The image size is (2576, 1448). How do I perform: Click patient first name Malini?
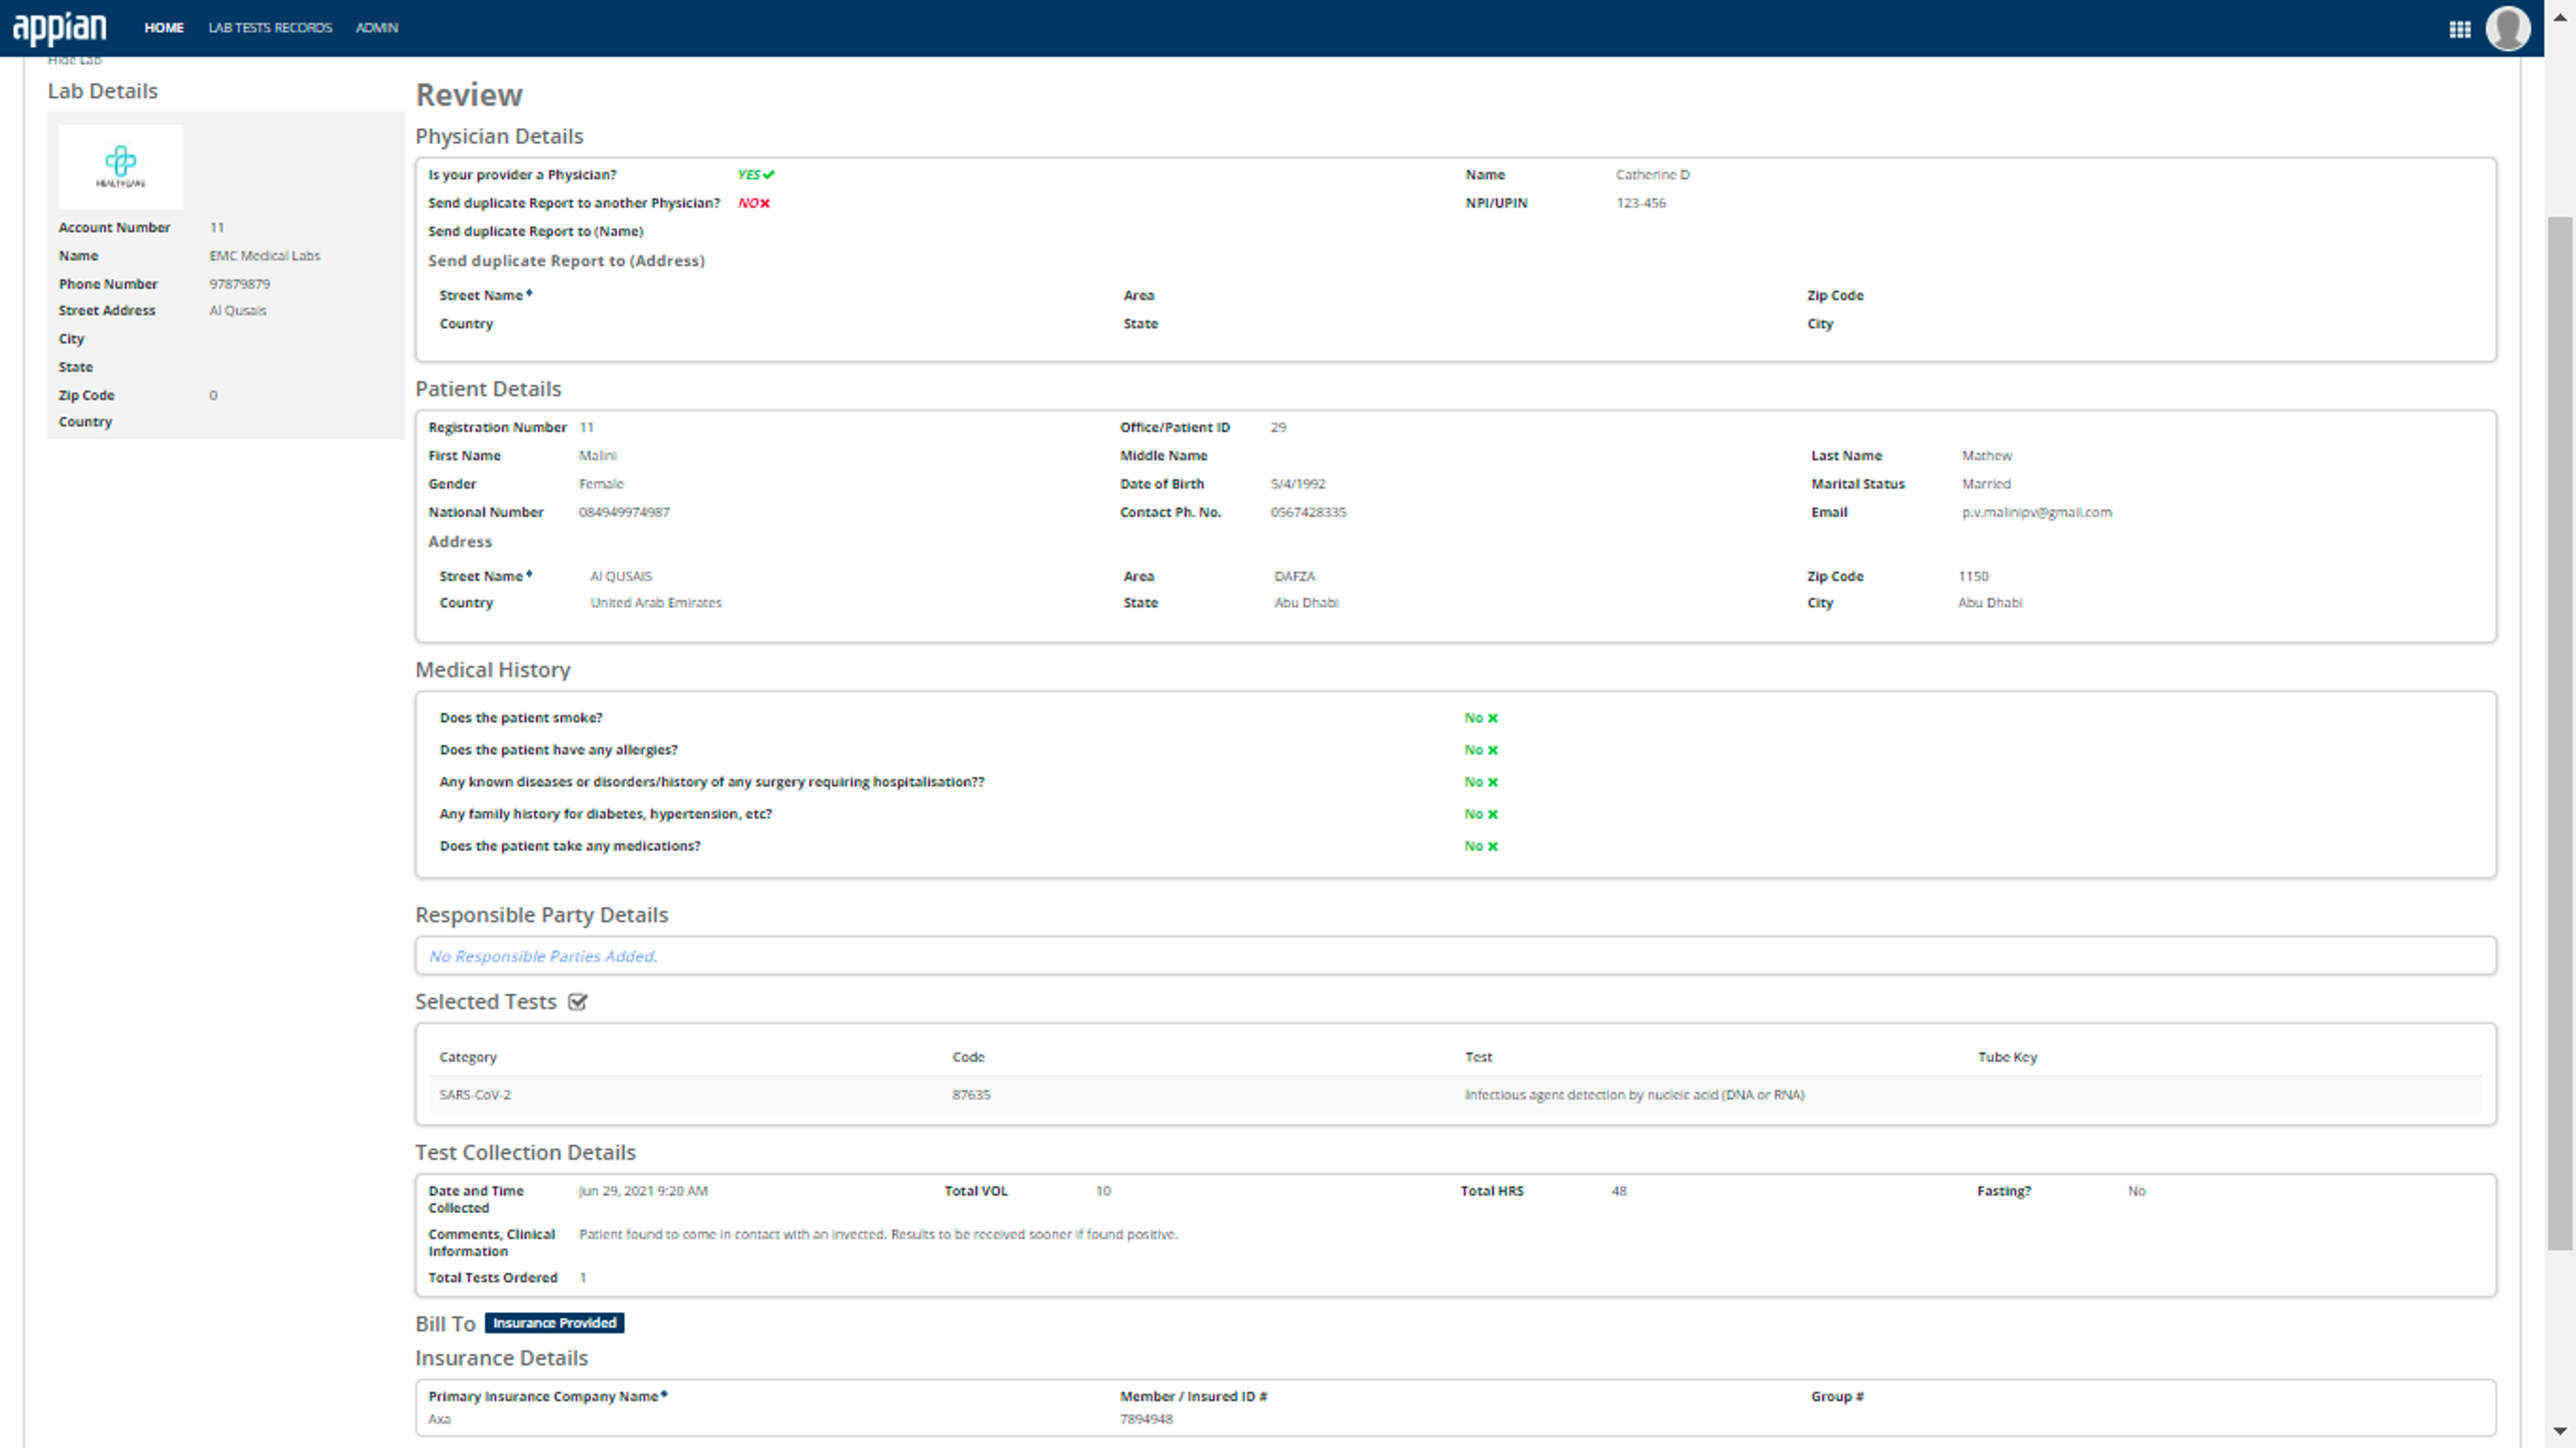pos(598,456)
